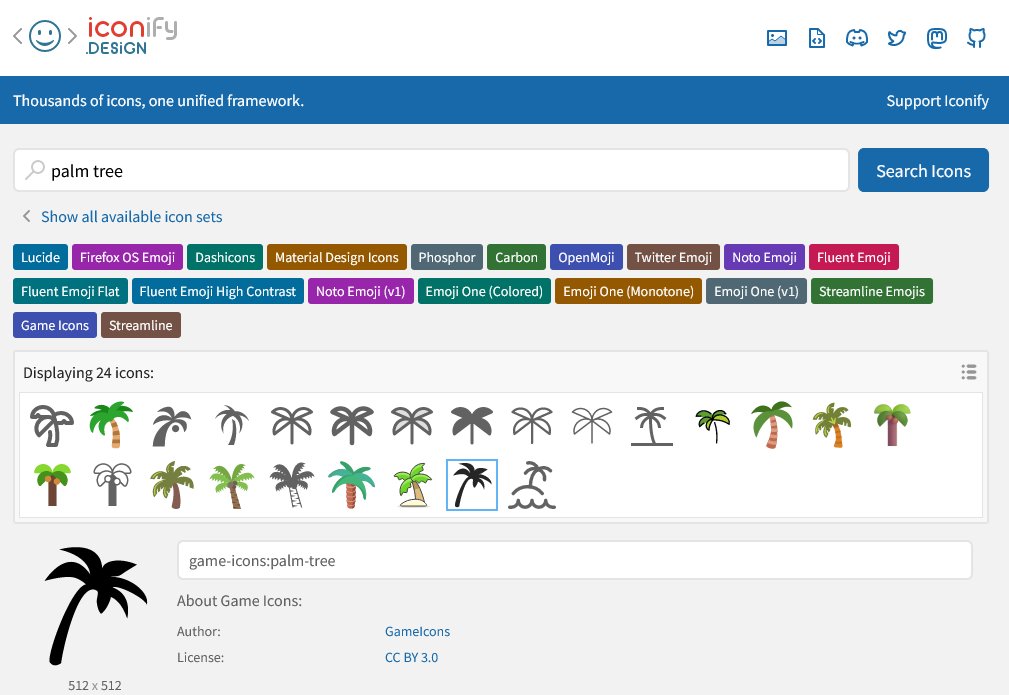Open the GitHub cat icon
This screenshot has width=1009, height=695.
tap(976, 38)
